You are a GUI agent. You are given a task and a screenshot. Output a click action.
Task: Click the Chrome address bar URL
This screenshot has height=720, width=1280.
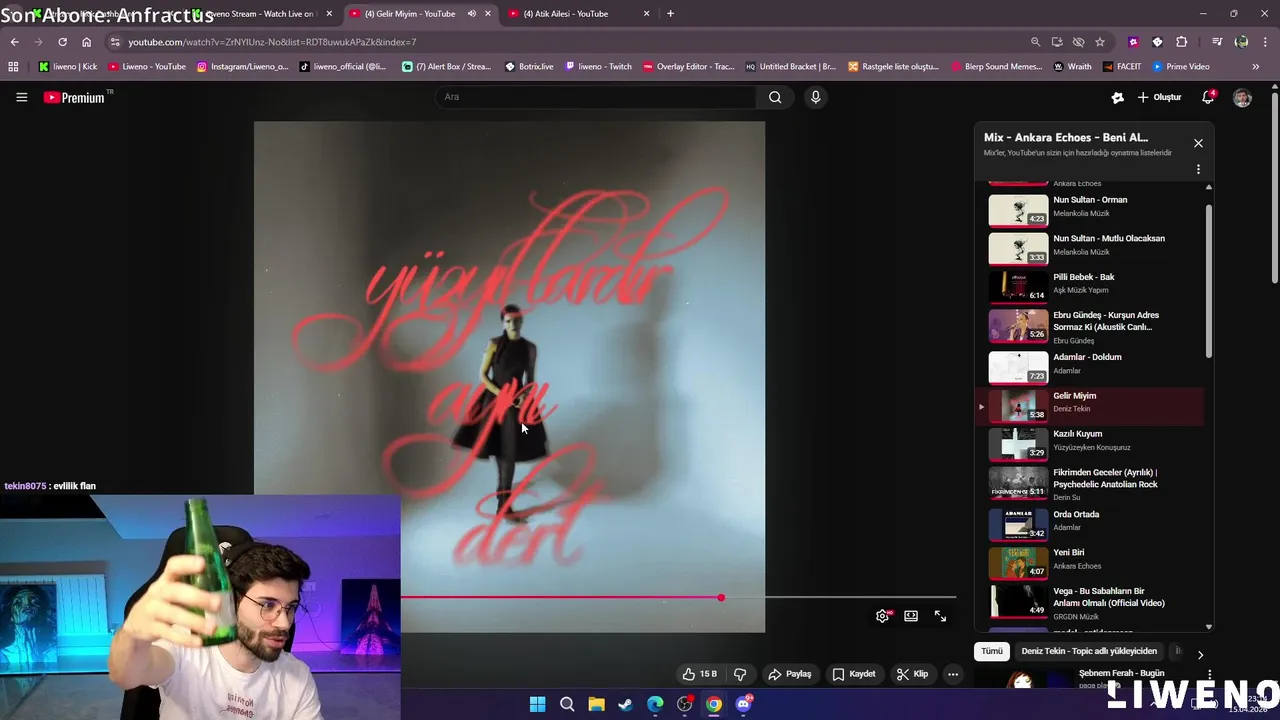(272, 42)
